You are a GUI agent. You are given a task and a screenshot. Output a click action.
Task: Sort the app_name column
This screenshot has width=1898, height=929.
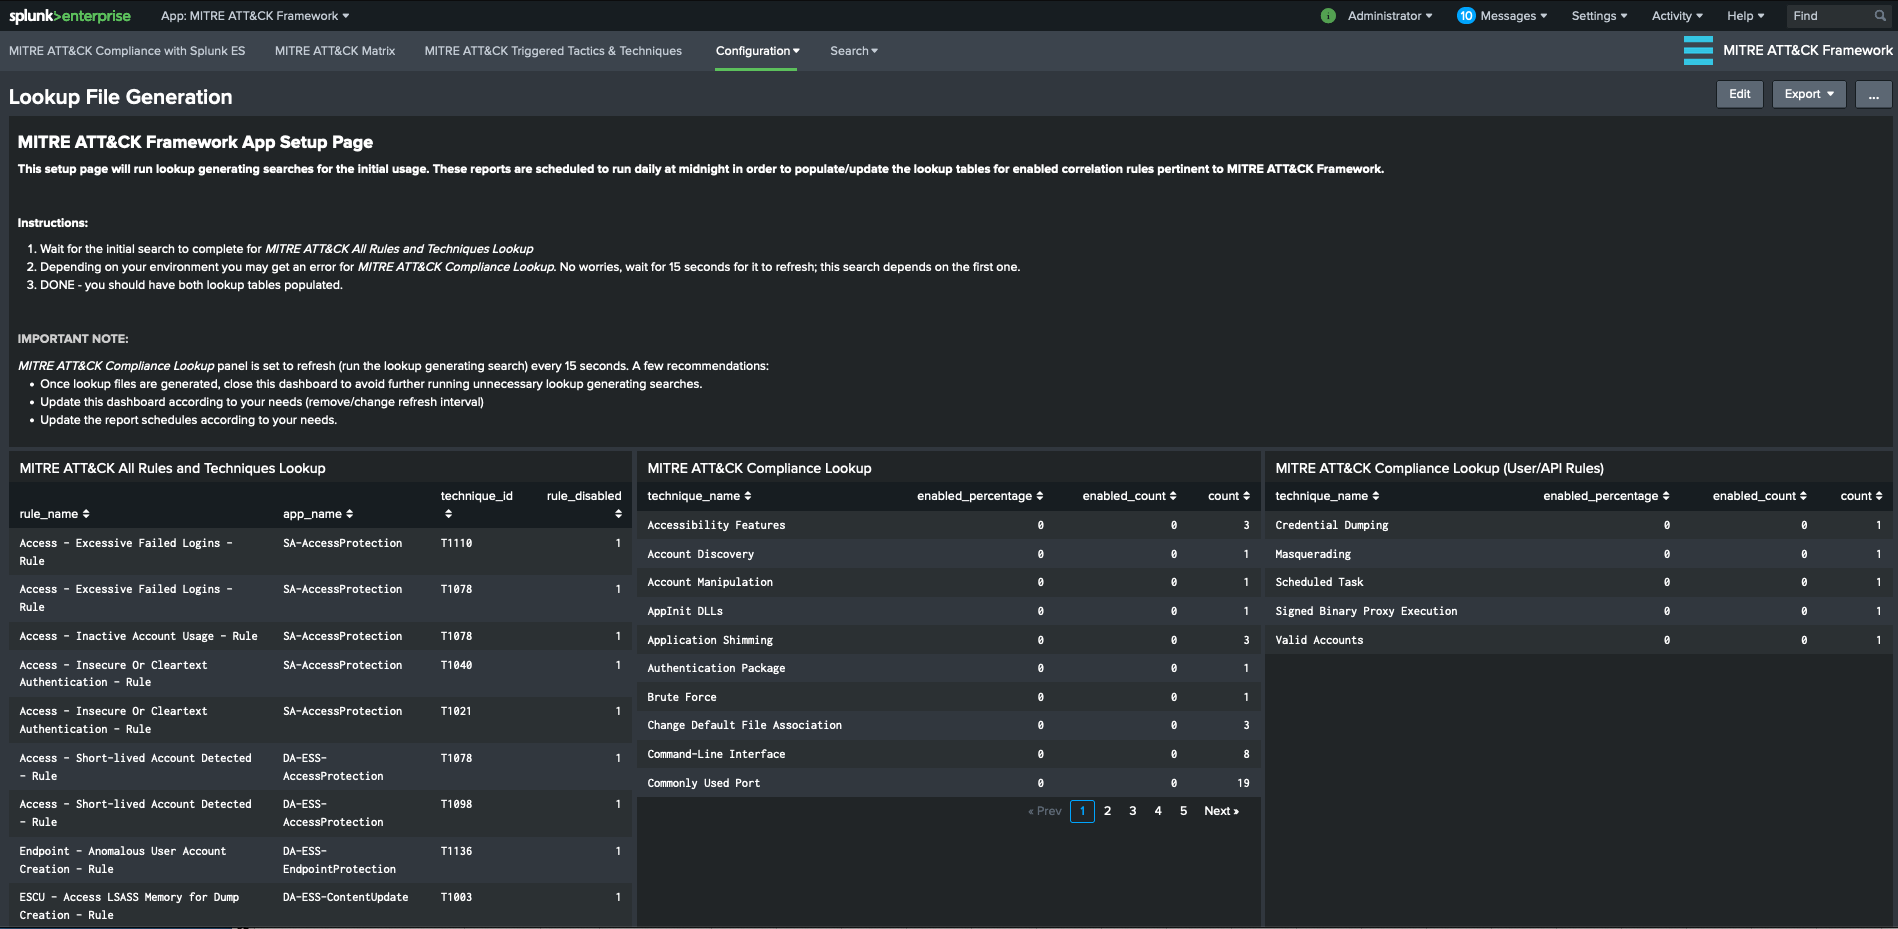318,514
